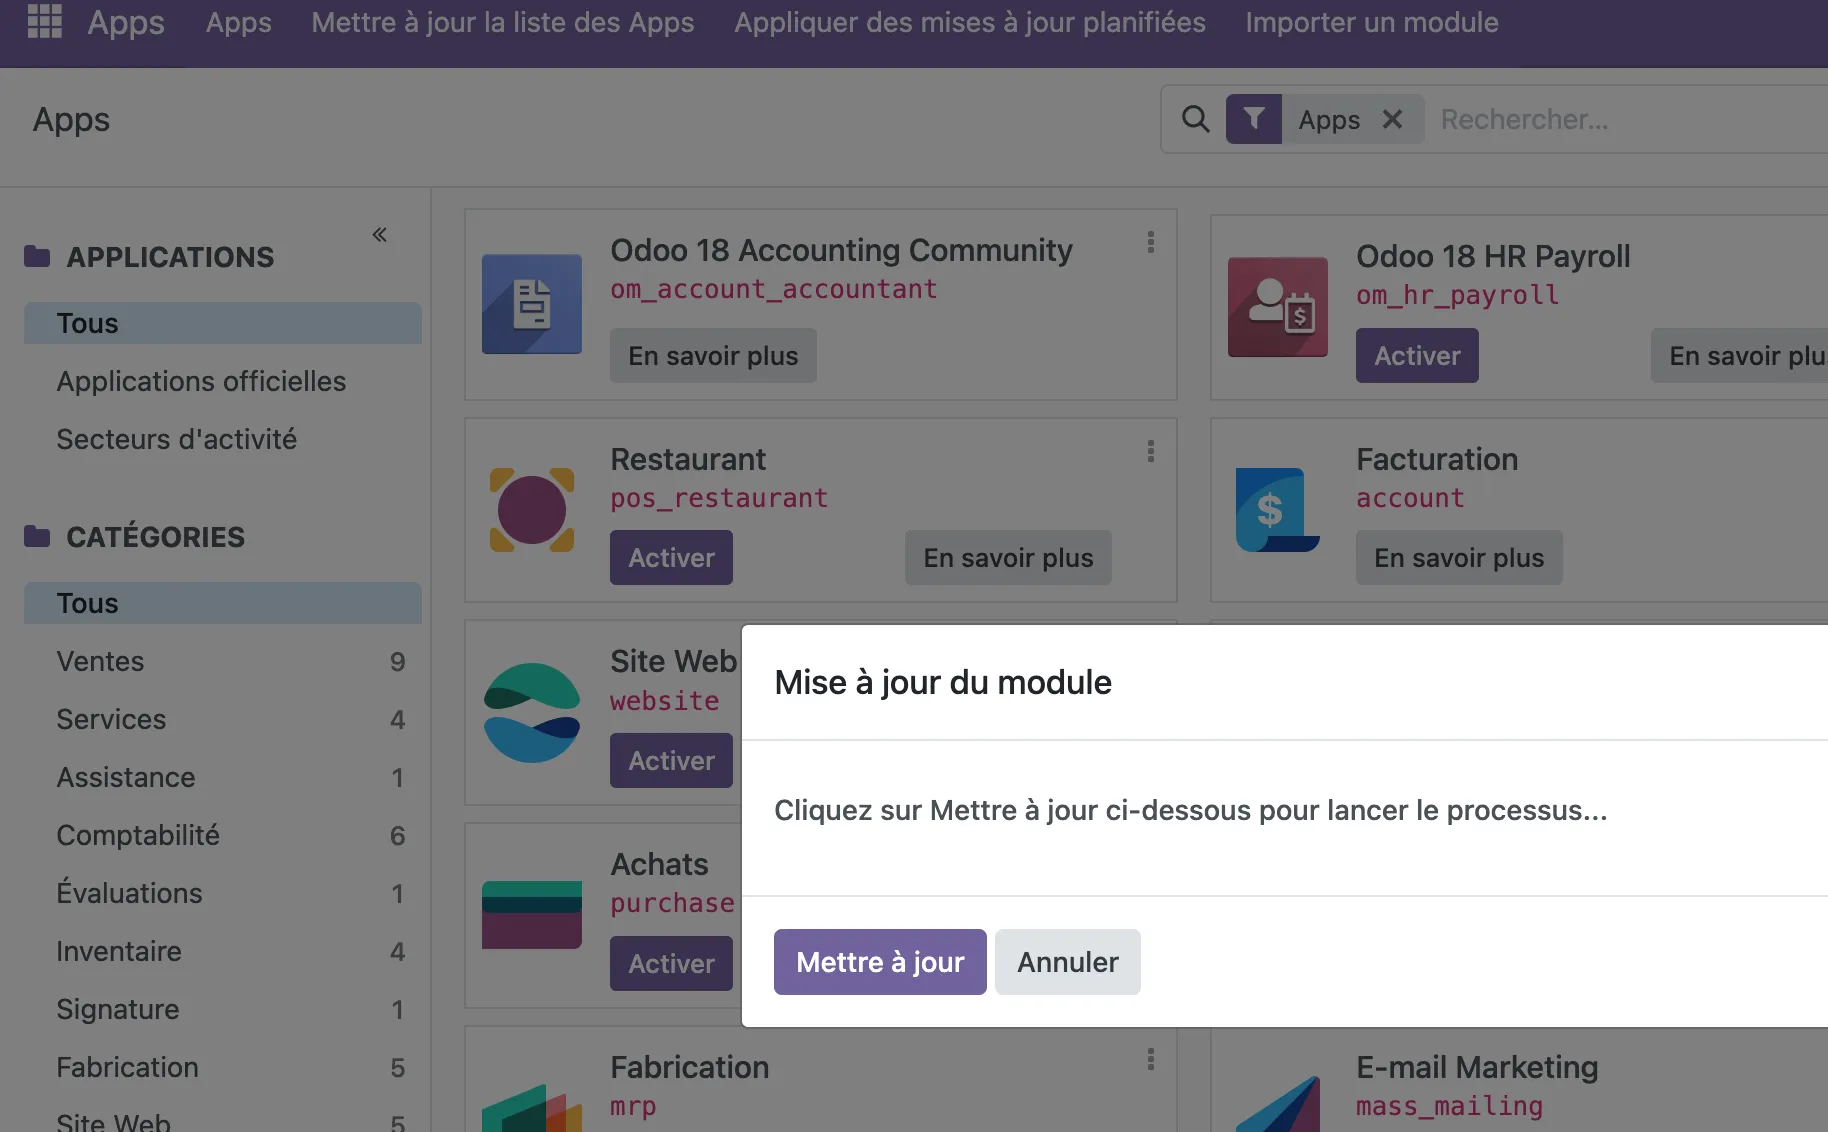Image resolution: width=1828 pixels, height=1132 pixels.
Task: Click the APPLICATIONS folder icon
Action: (x=37, y=257)
